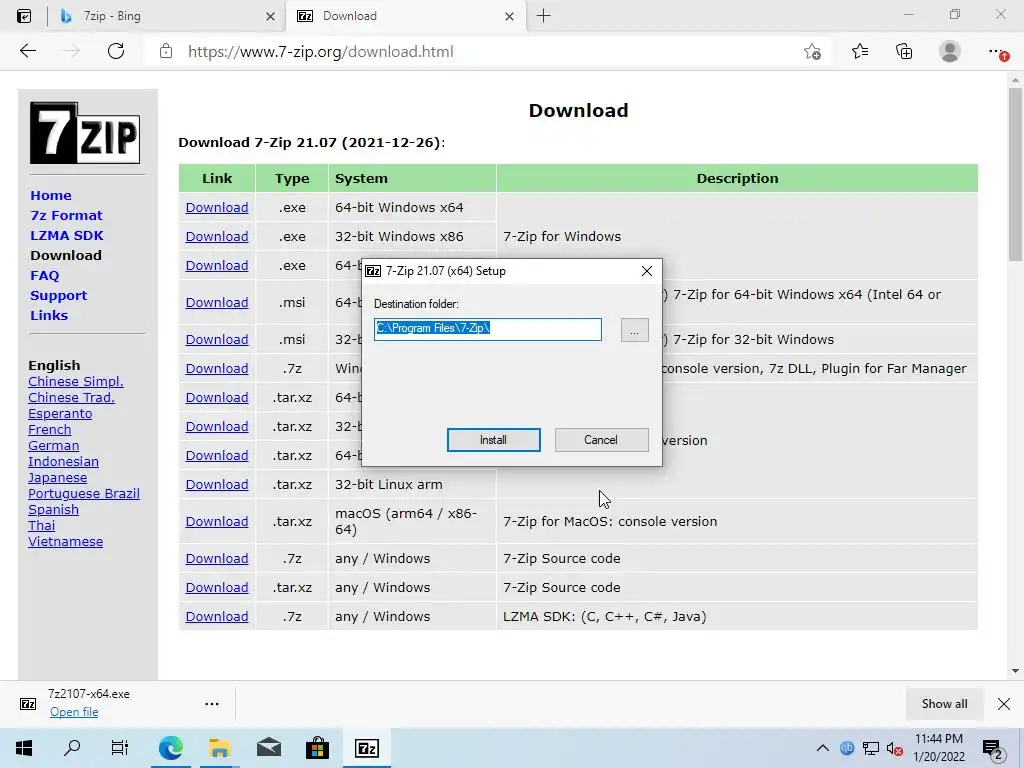Download the LZMA SDK .7z
The width and height of the screenshot is (1024, 768).
coord(217,616)
